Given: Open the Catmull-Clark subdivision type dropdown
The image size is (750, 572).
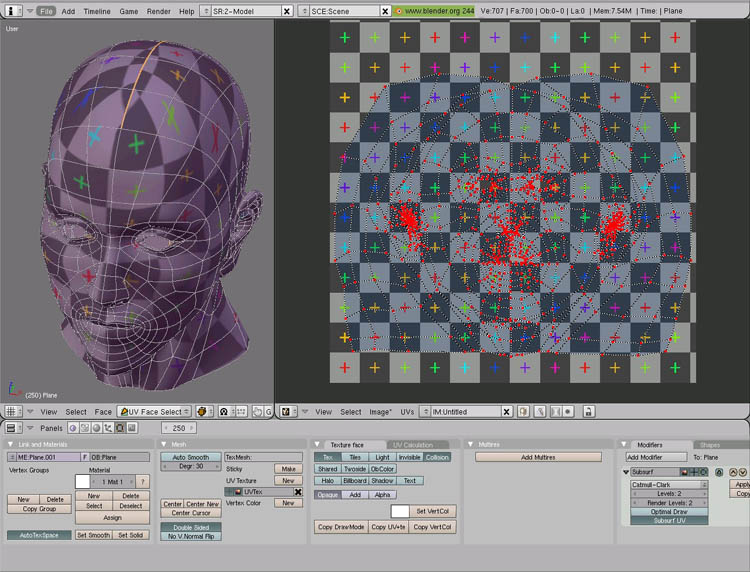Looking at the screenshot, I should coord(668,484).
